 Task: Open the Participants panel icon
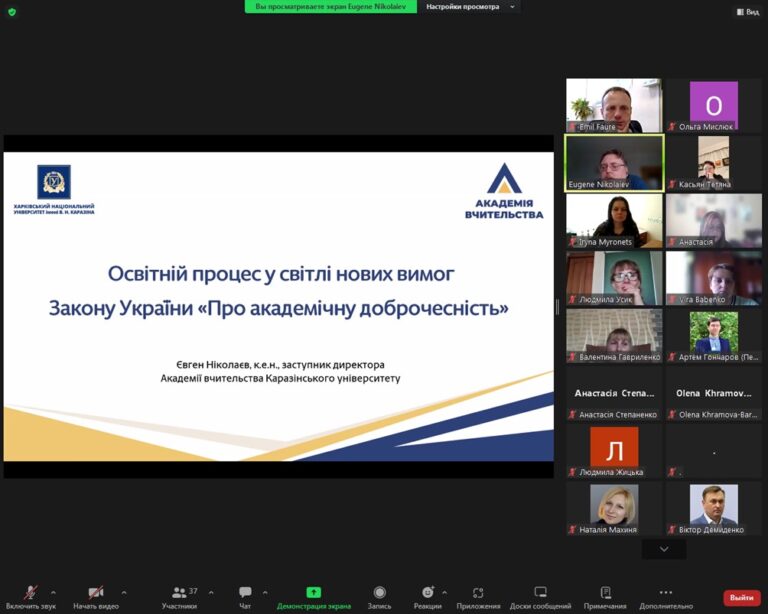click(179, 592)
